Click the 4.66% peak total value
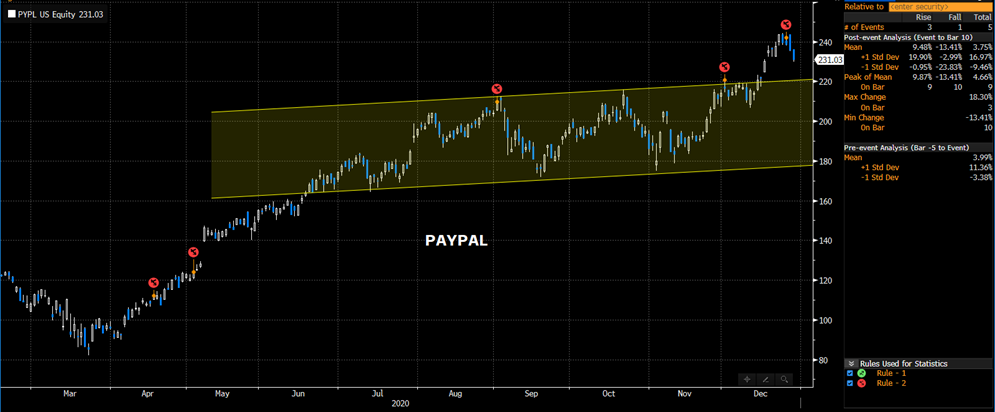This screenshot has width=995, height=412. click(x=980, y=77)
